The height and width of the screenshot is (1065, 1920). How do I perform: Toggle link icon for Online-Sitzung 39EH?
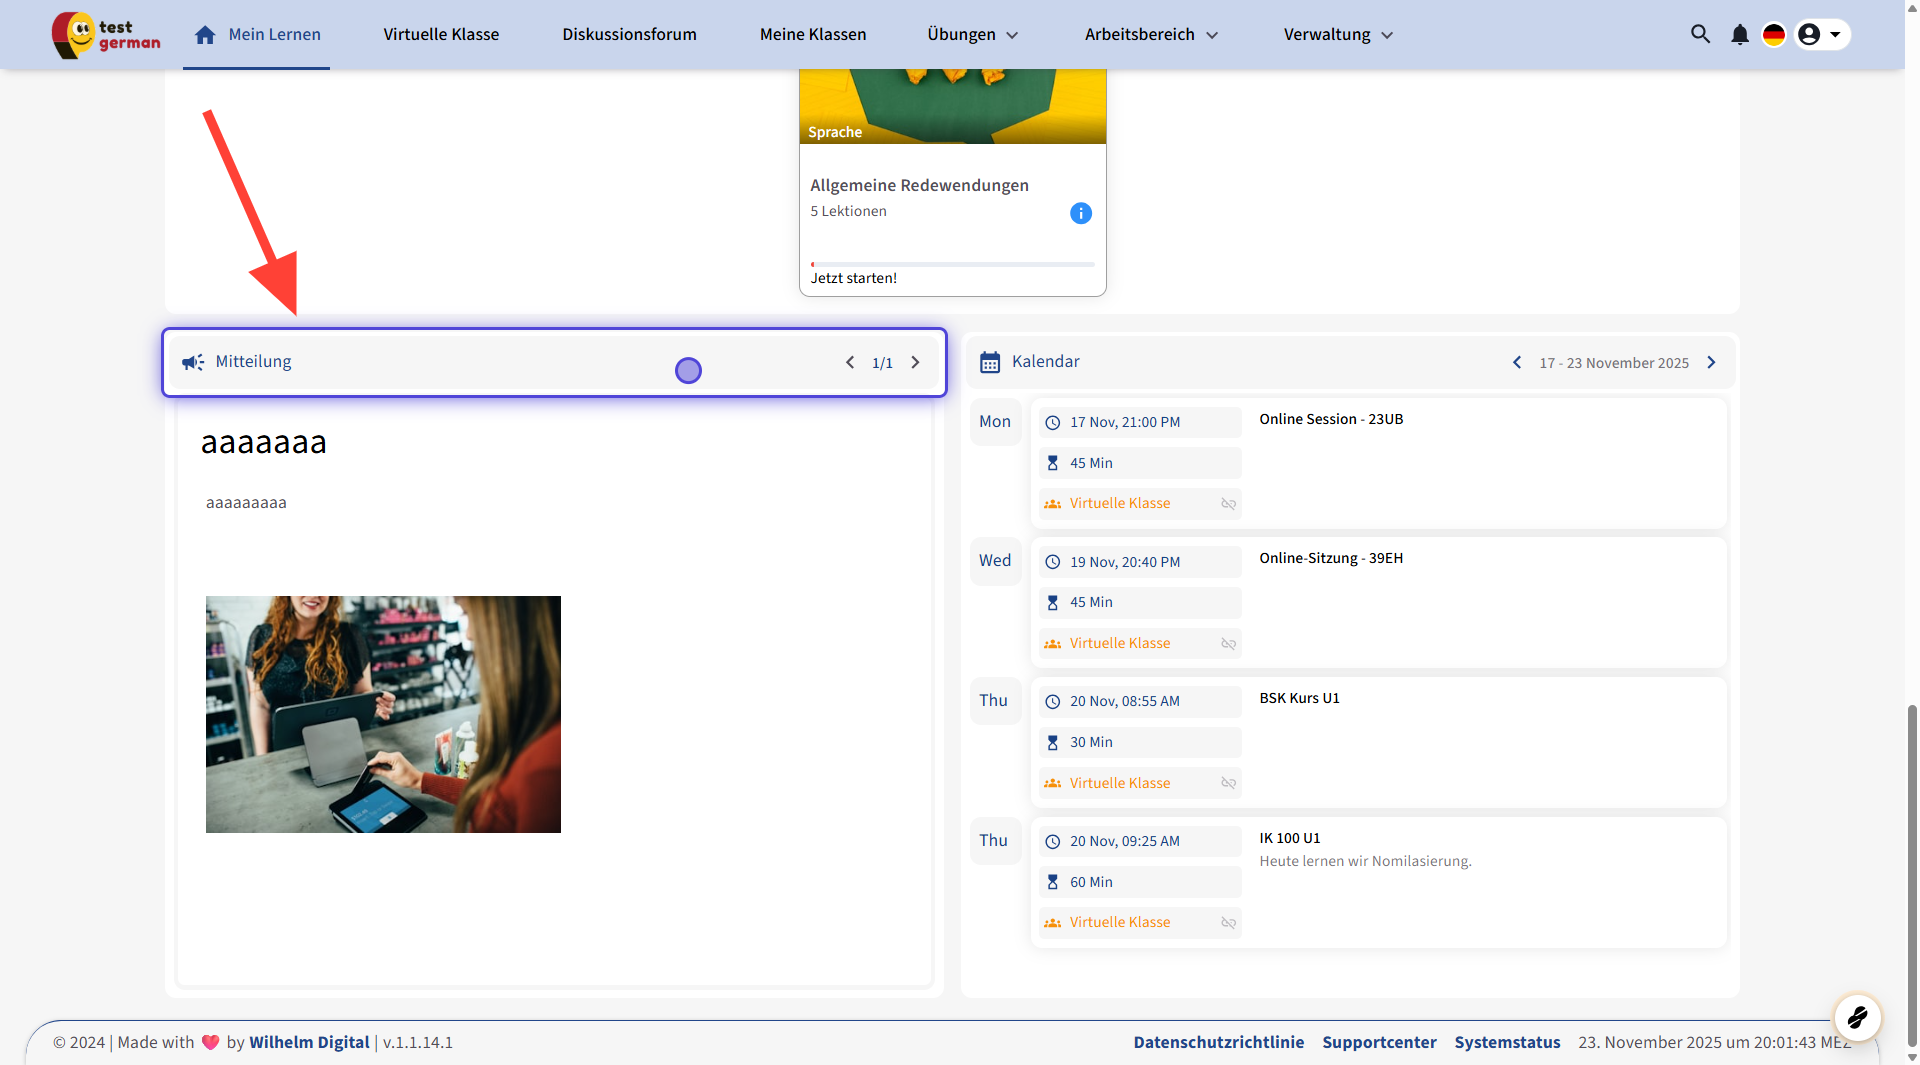pos(1229,644)
